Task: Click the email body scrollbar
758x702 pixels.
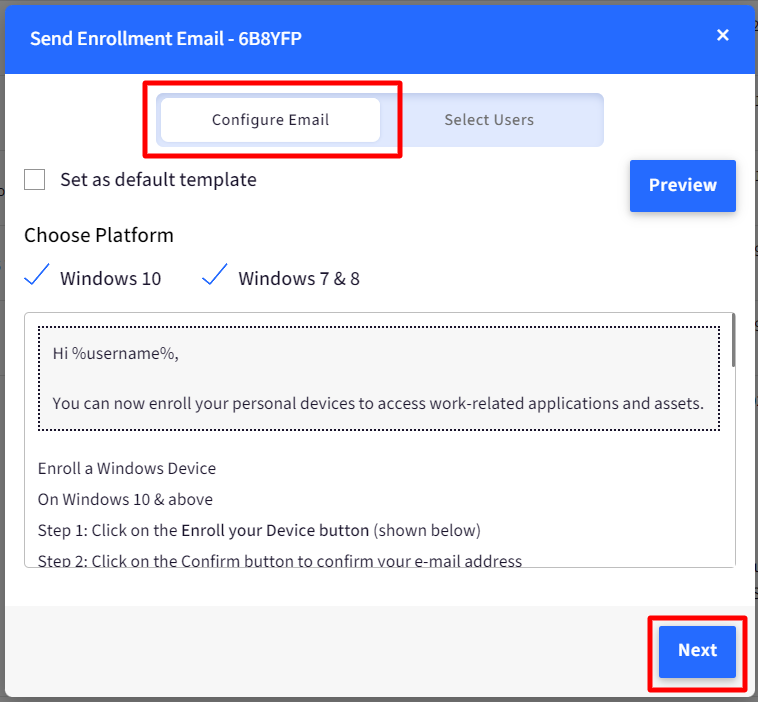Action: [733, 340]
